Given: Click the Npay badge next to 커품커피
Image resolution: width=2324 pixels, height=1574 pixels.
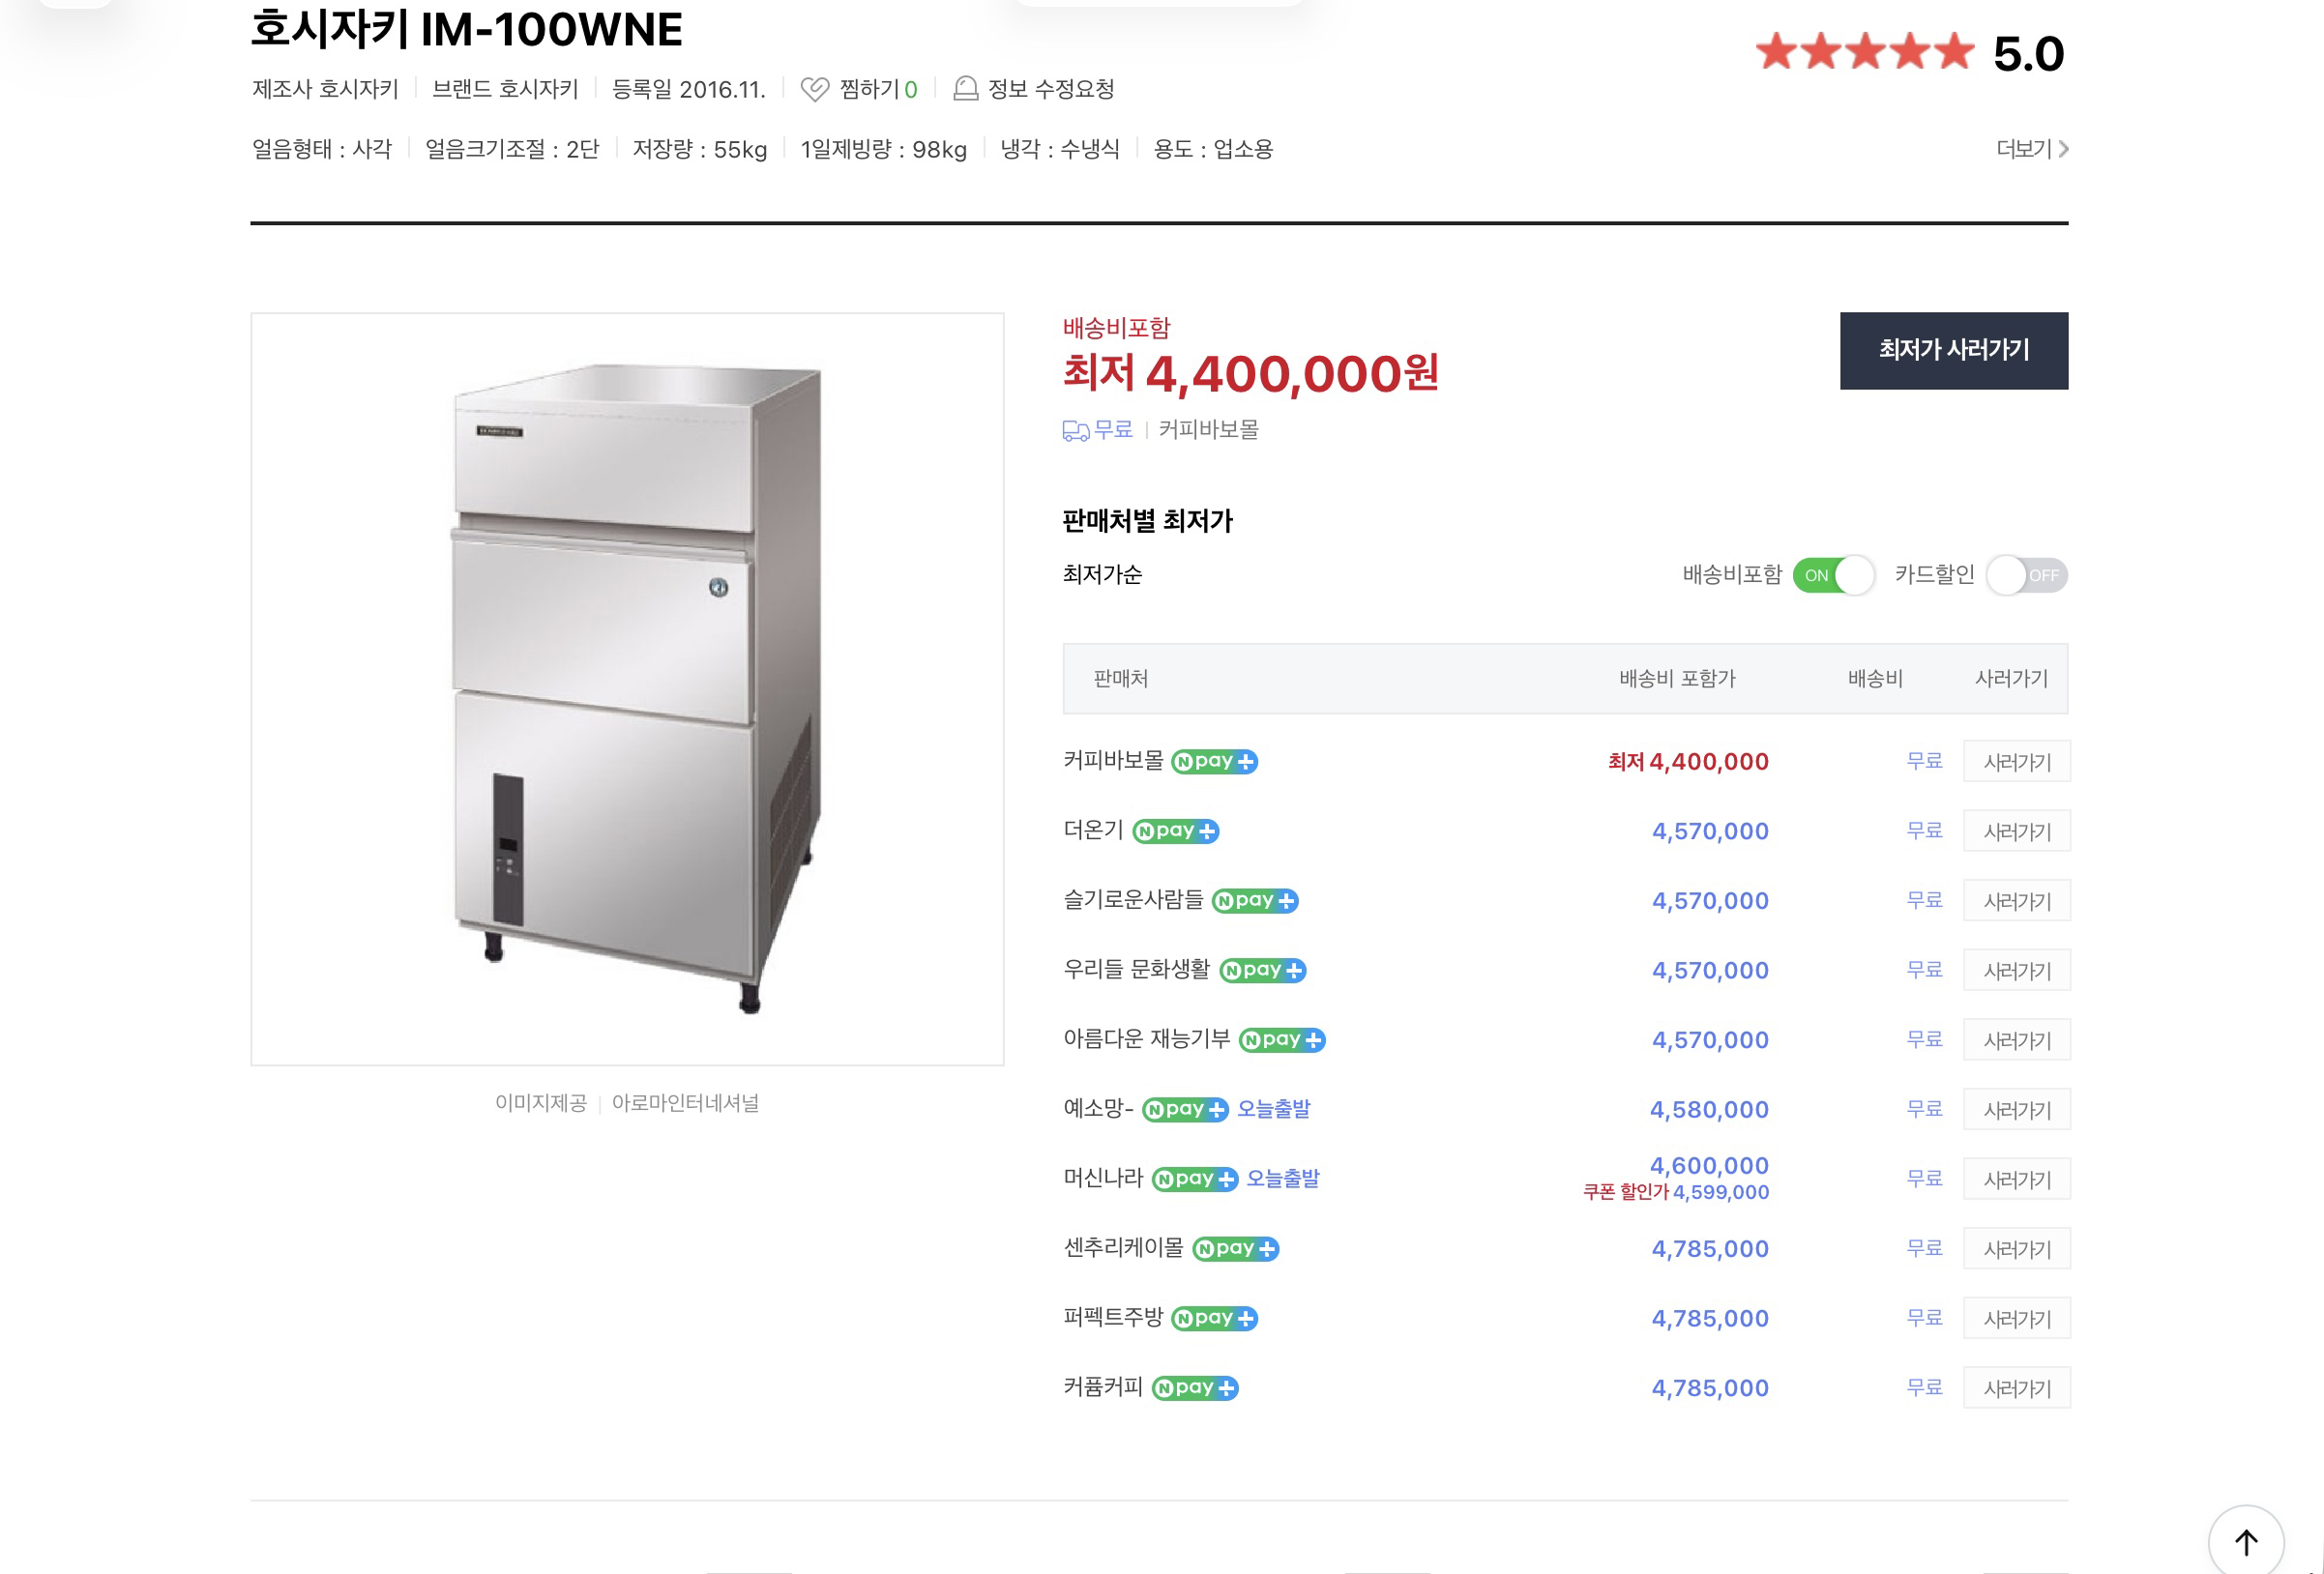Looking at the screenshot, I should pos(1195,1389).
